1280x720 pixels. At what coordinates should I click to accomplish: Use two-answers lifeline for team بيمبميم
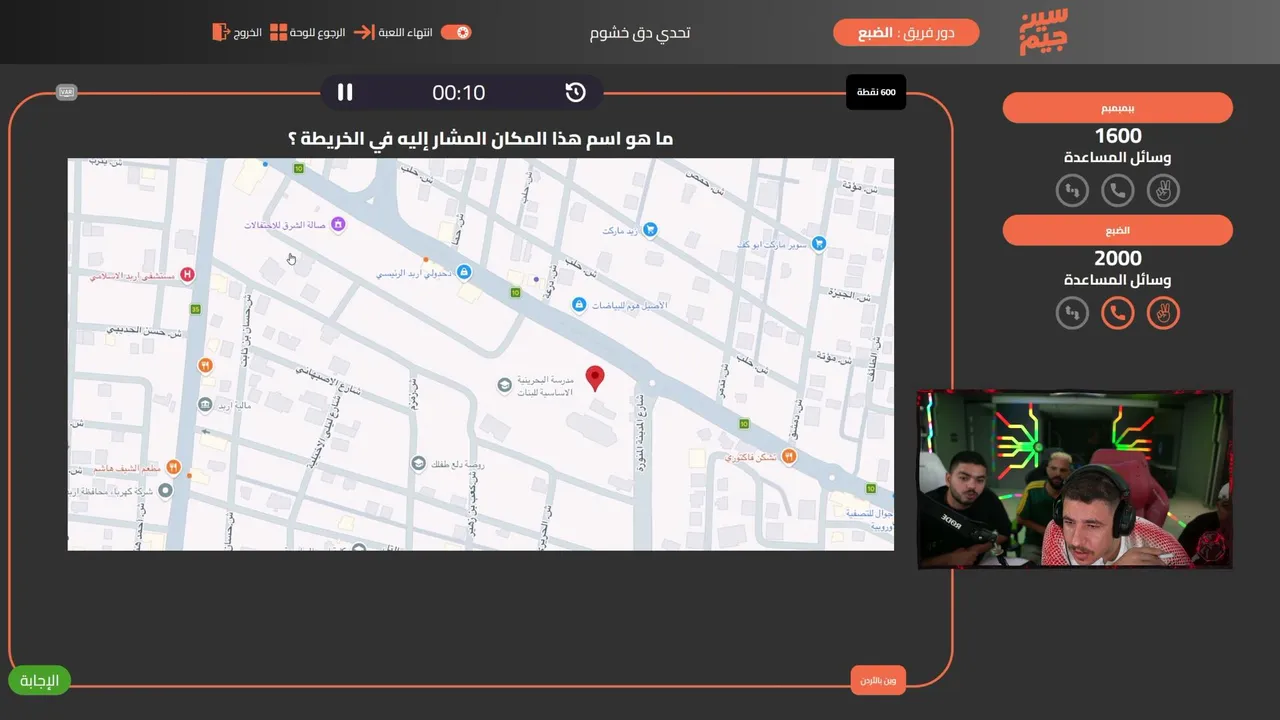click(x=1163, y=190)
